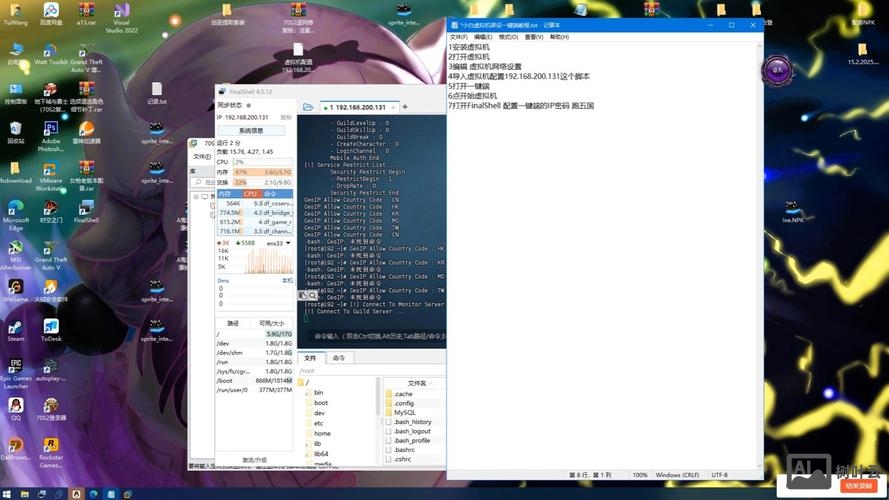Switch to the 命令 tab in bottom panel
Screen dimensions: 889x500
pyautogui.click(x=339, y=358)
